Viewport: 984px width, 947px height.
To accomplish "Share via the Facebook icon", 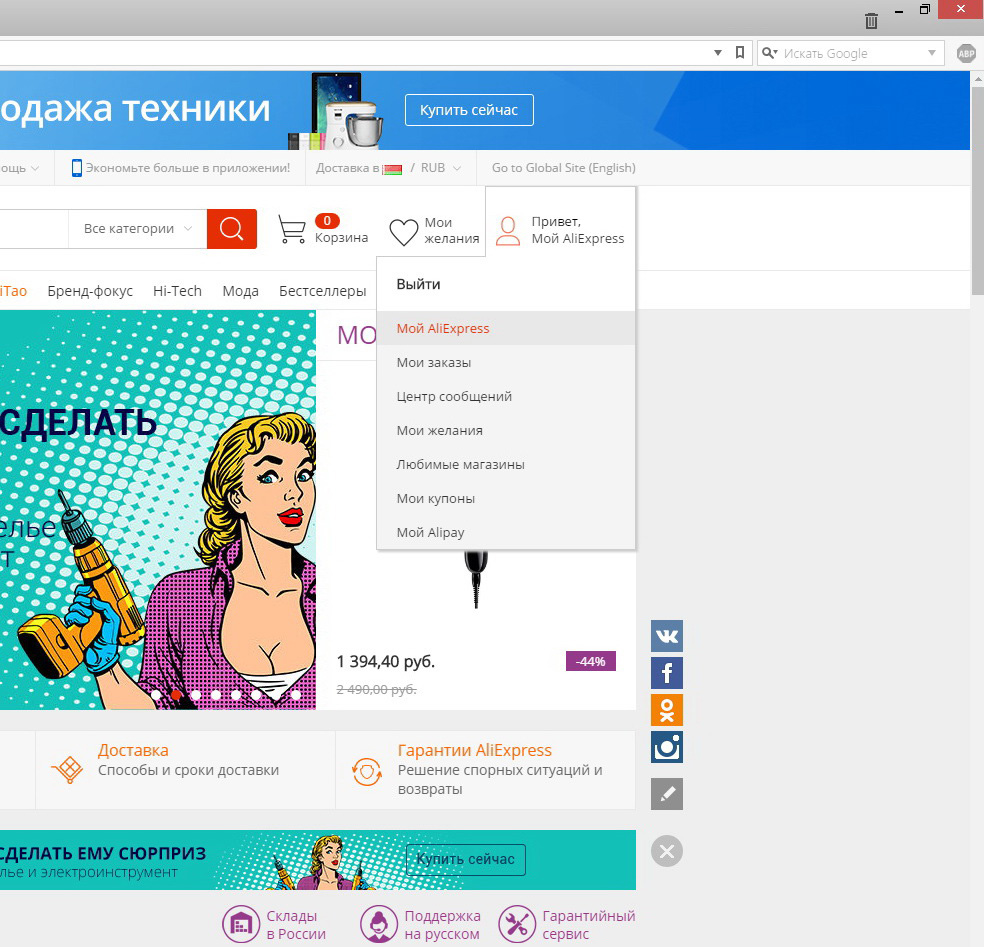I will tap(666, 673).
